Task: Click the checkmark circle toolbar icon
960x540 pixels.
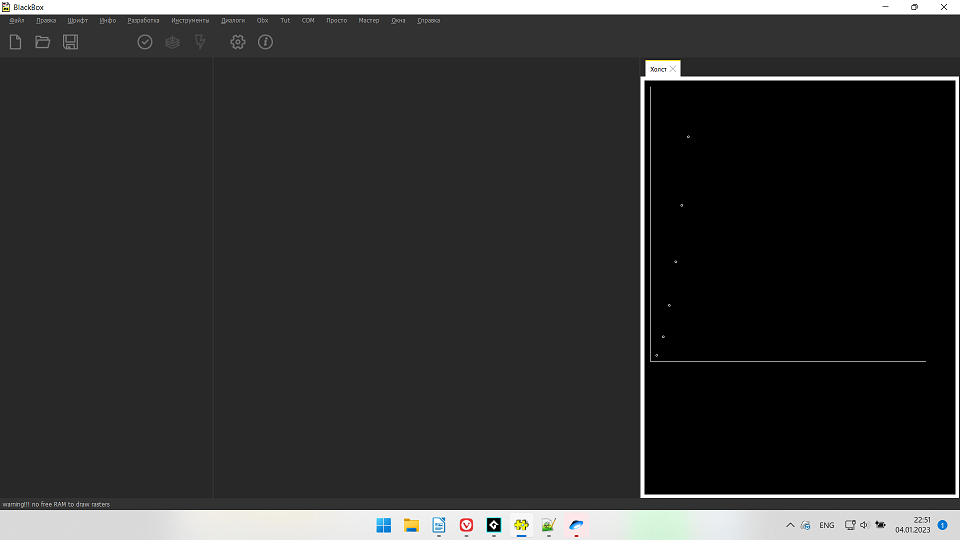Action: 145,42
